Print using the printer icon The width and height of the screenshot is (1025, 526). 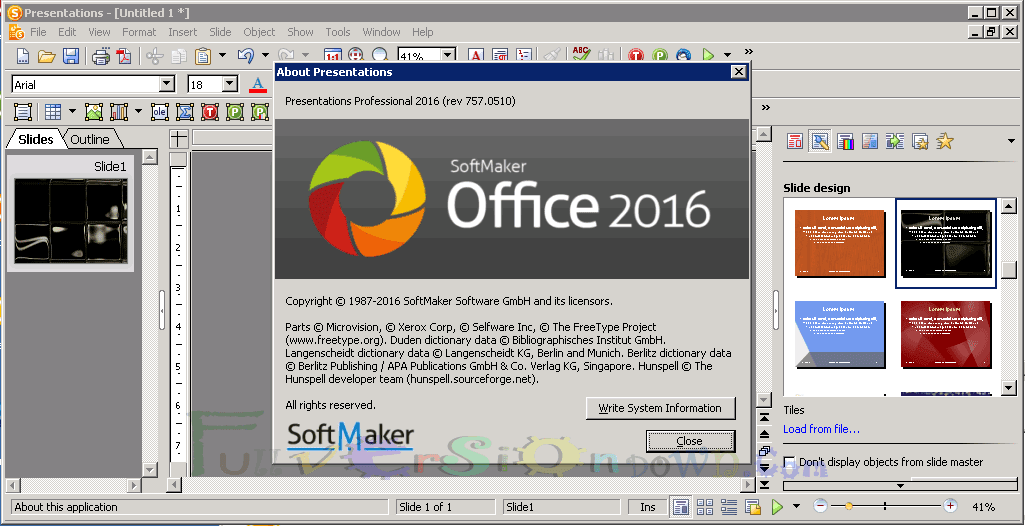(x=101, y=56)
